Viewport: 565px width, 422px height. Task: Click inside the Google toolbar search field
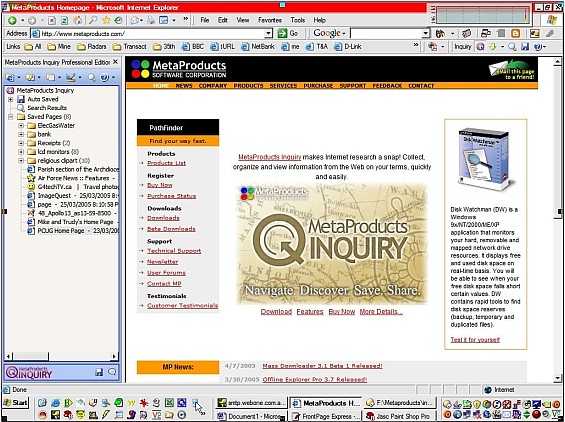point(386,34)
